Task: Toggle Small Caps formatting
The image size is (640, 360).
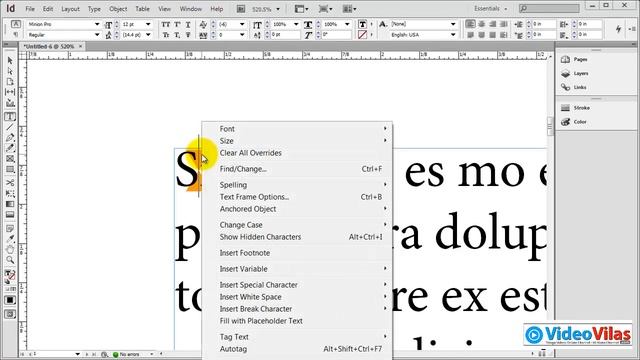Action: point(165,36)
